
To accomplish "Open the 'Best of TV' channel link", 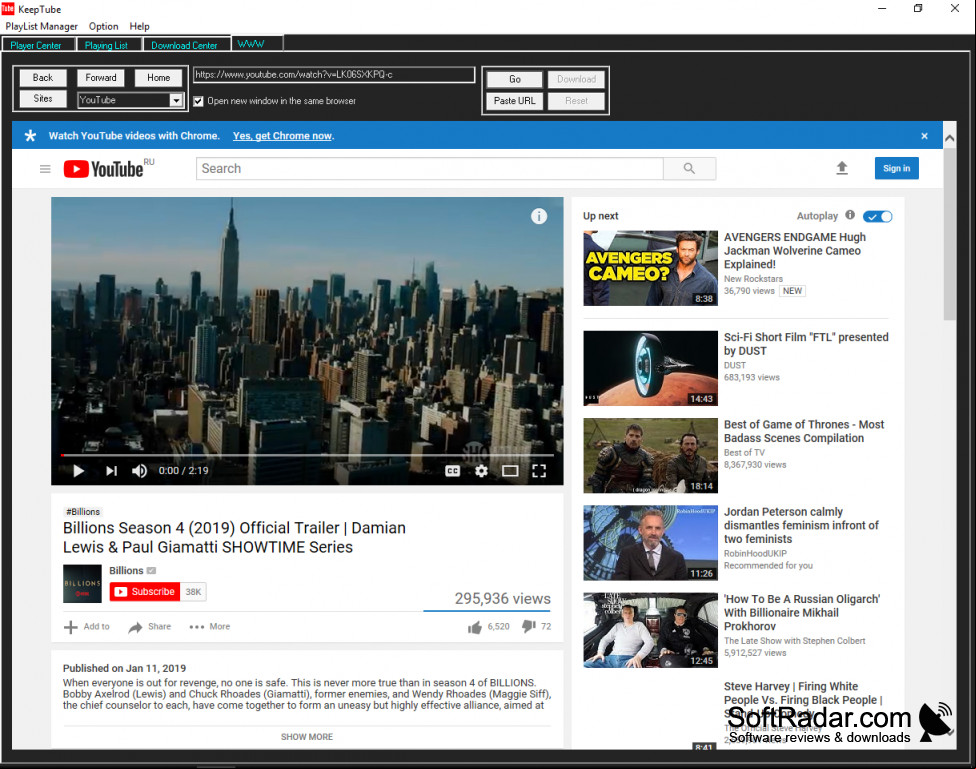I will click(x=744, y=453).
